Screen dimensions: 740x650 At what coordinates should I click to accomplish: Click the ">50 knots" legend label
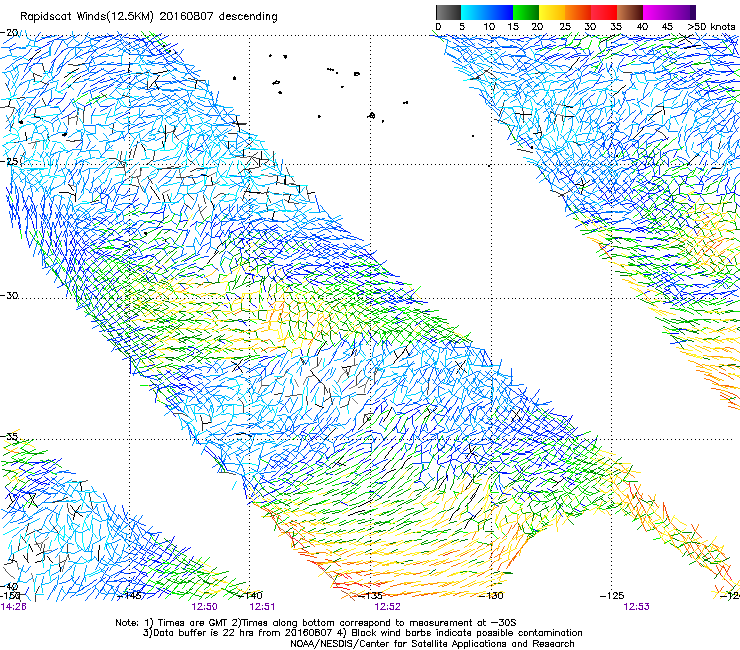711,27
